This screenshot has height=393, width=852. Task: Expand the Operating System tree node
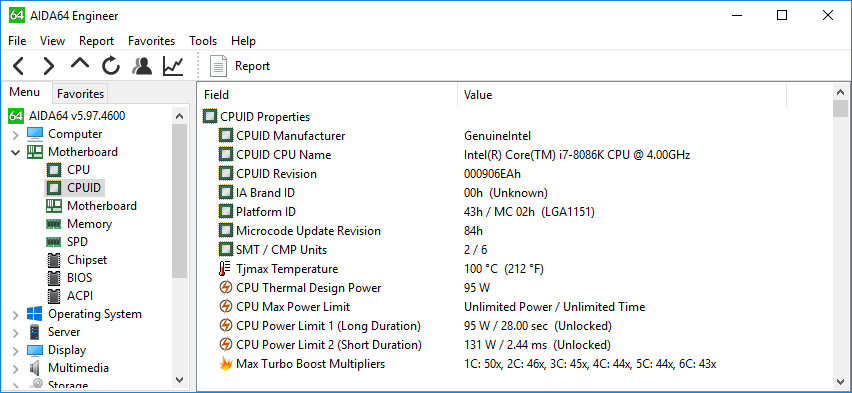pos(15,314)
